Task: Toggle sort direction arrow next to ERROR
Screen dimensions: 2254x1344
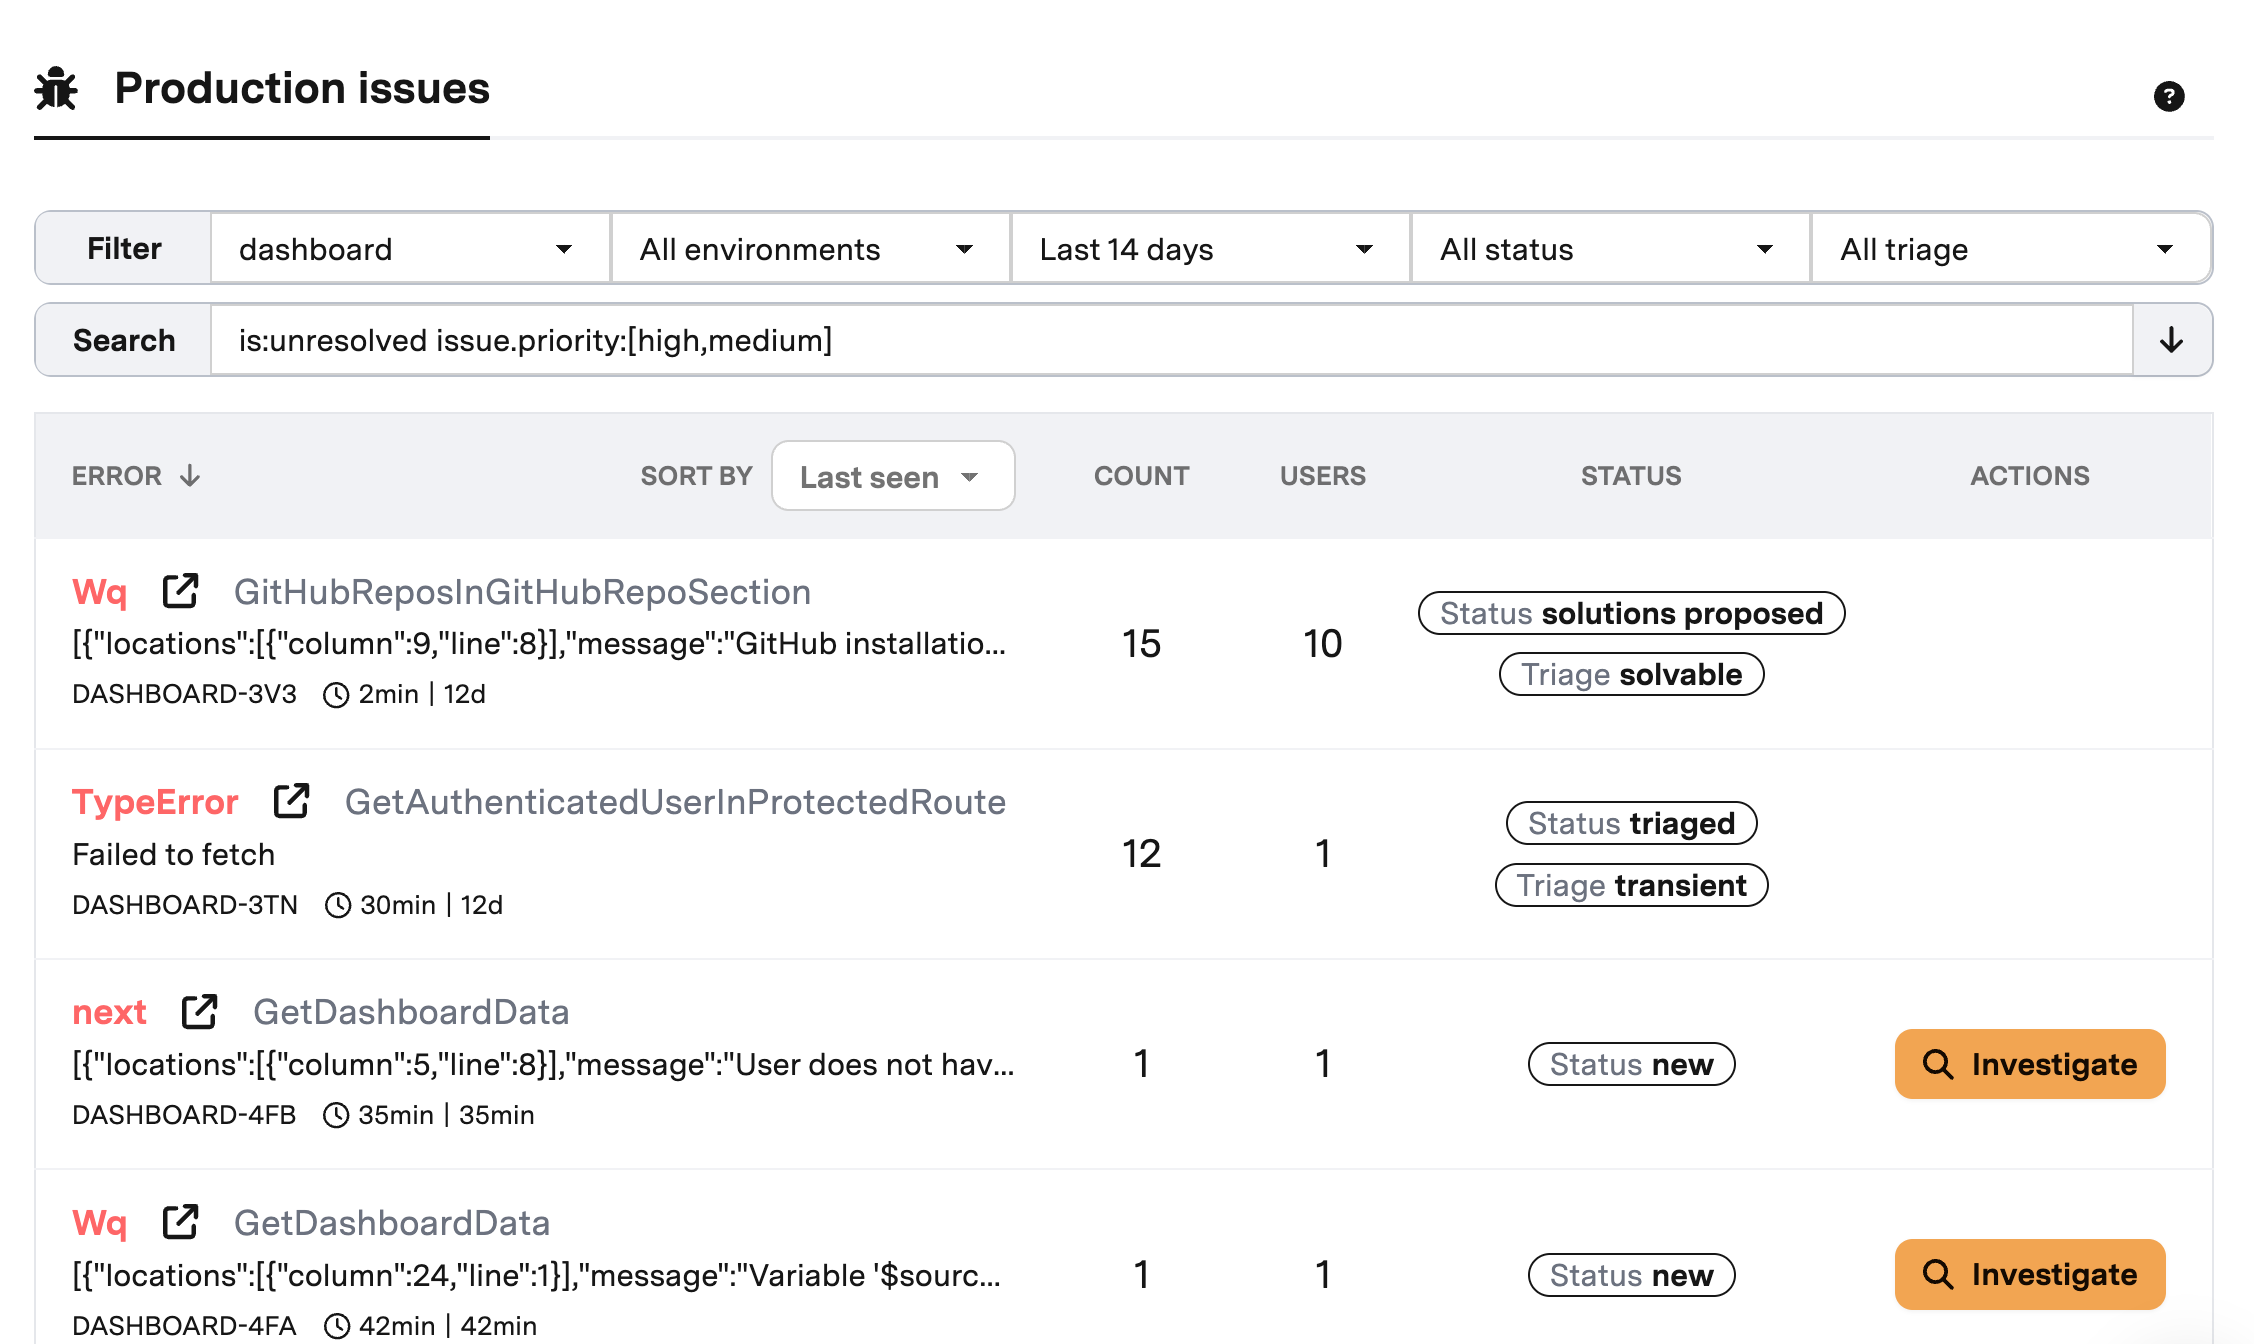Action: point(190,476)
